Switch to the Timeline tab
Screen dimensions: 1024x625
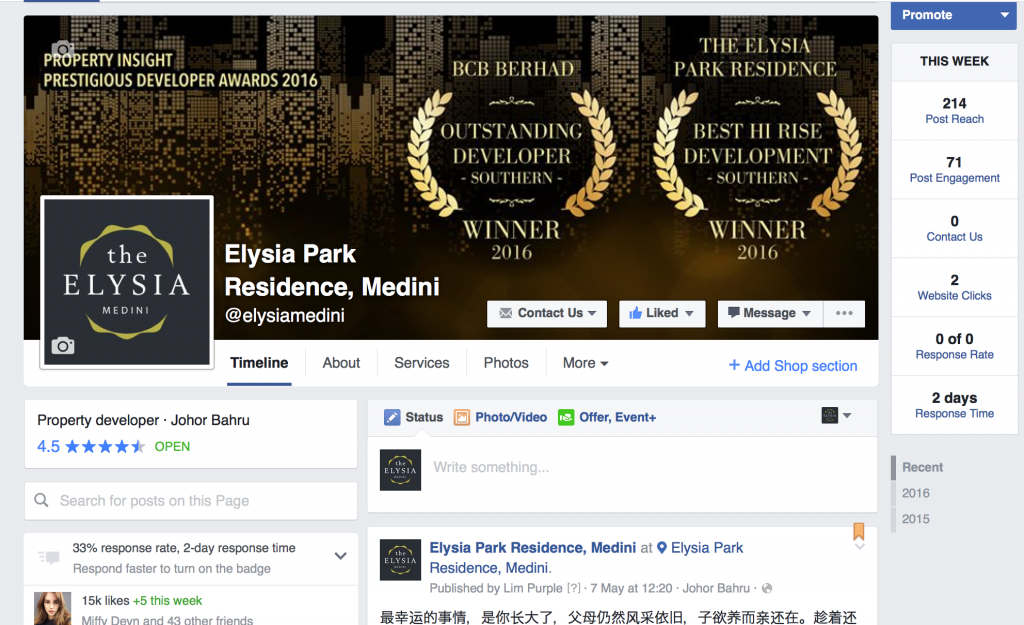(x=259, y=363)
